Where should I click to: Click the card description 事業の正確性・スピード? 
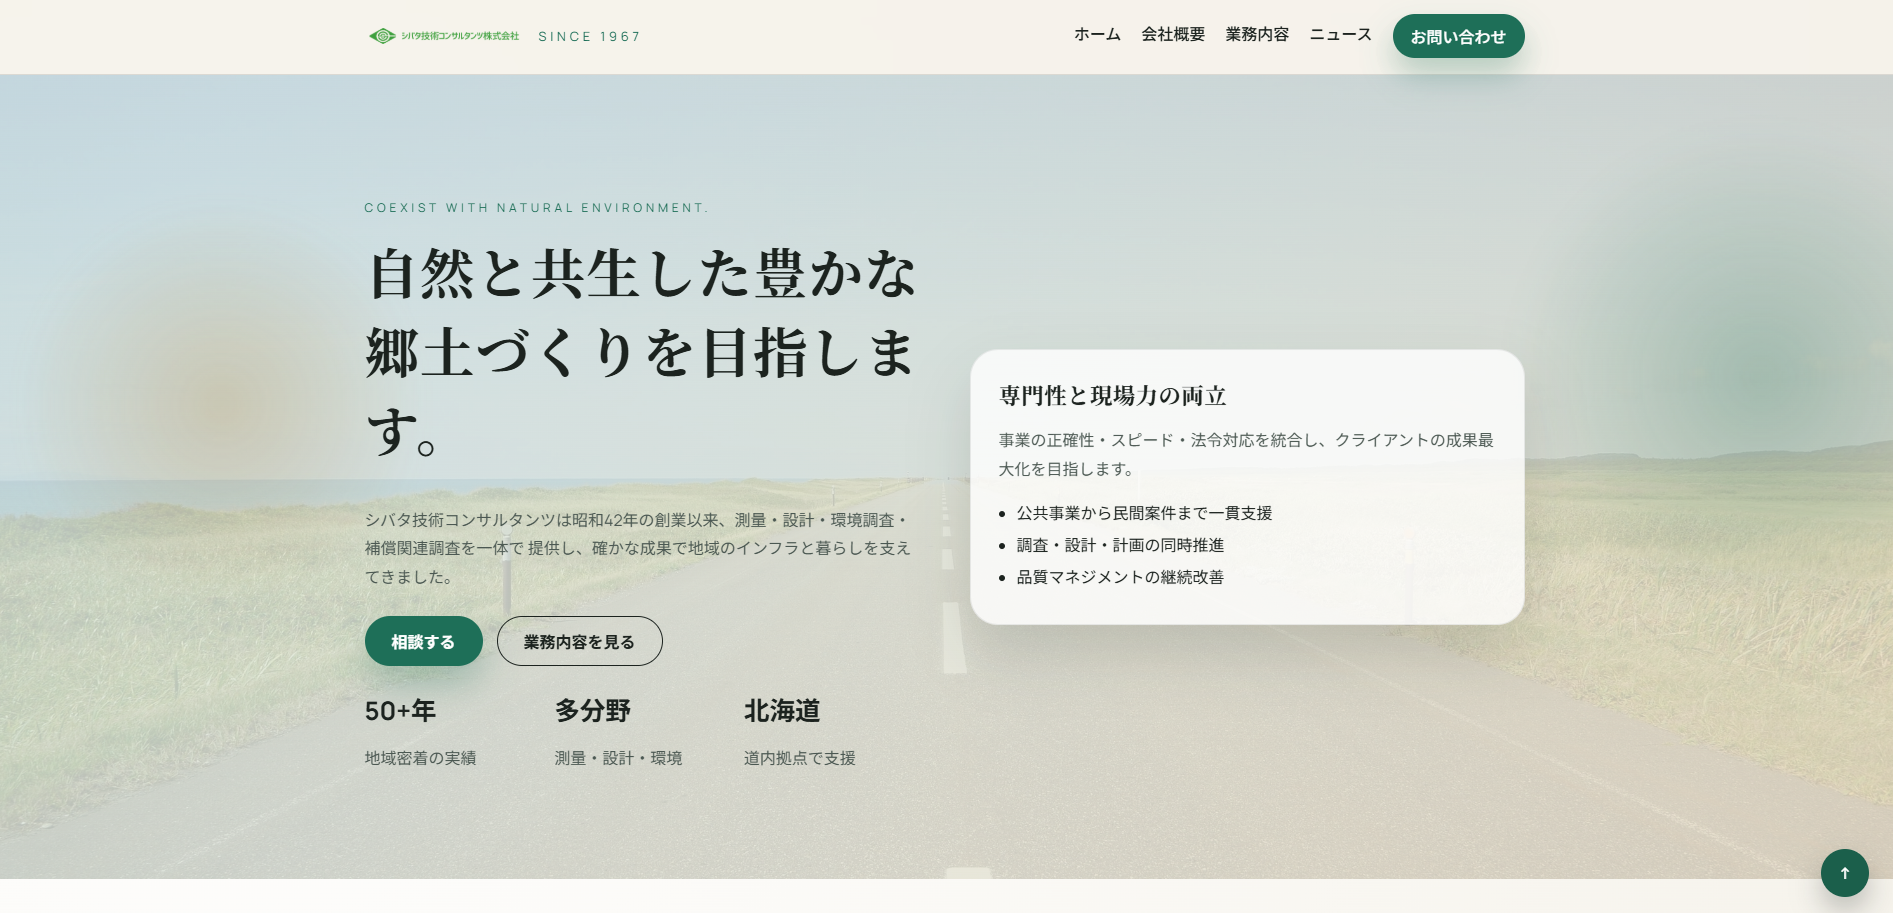pos(1246,454)
